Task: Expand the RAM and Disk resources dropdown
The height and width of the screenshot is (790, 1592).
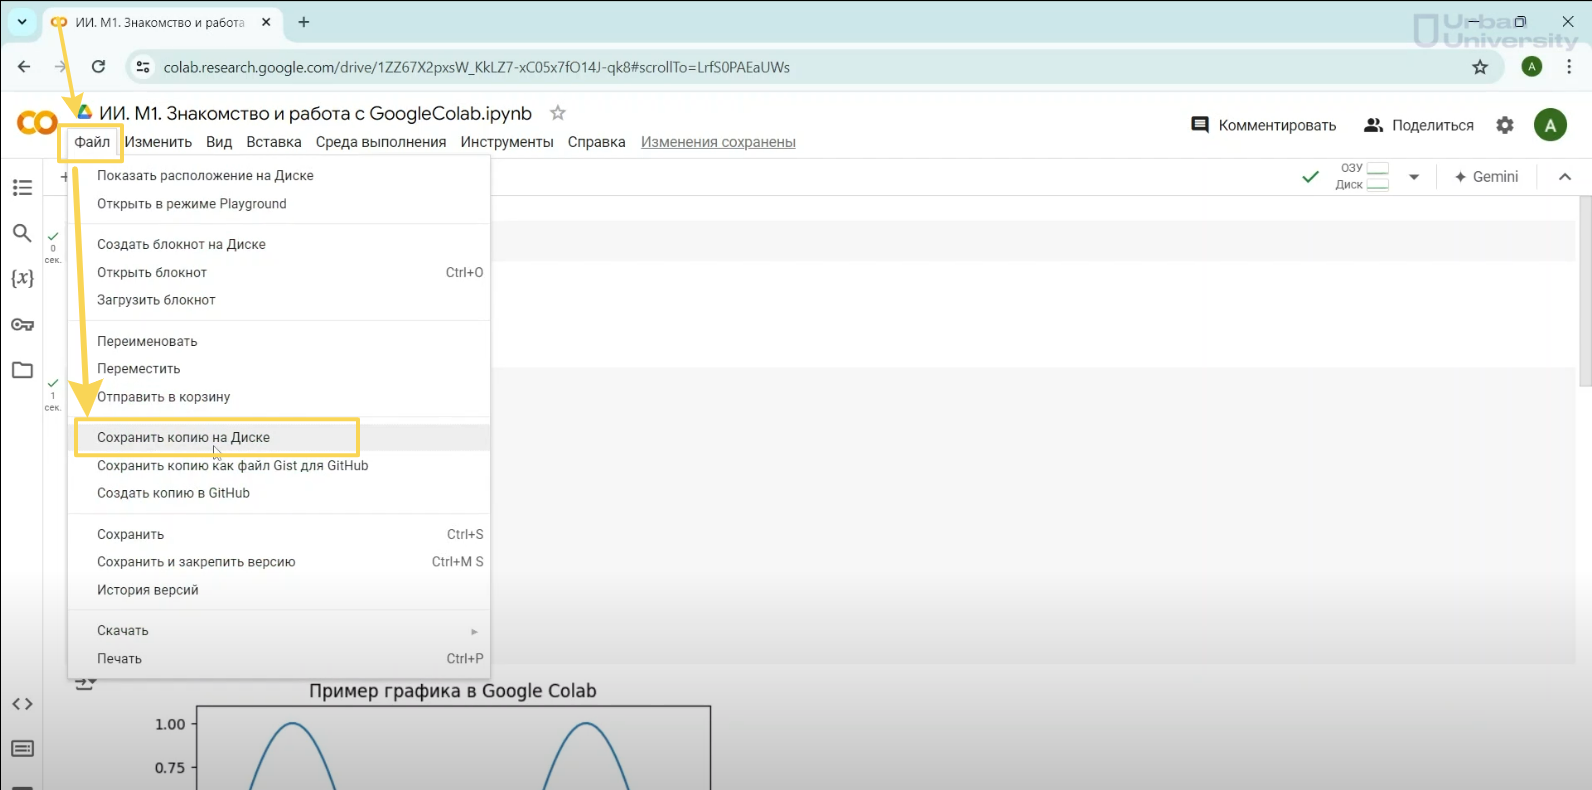Action: 1414,177
